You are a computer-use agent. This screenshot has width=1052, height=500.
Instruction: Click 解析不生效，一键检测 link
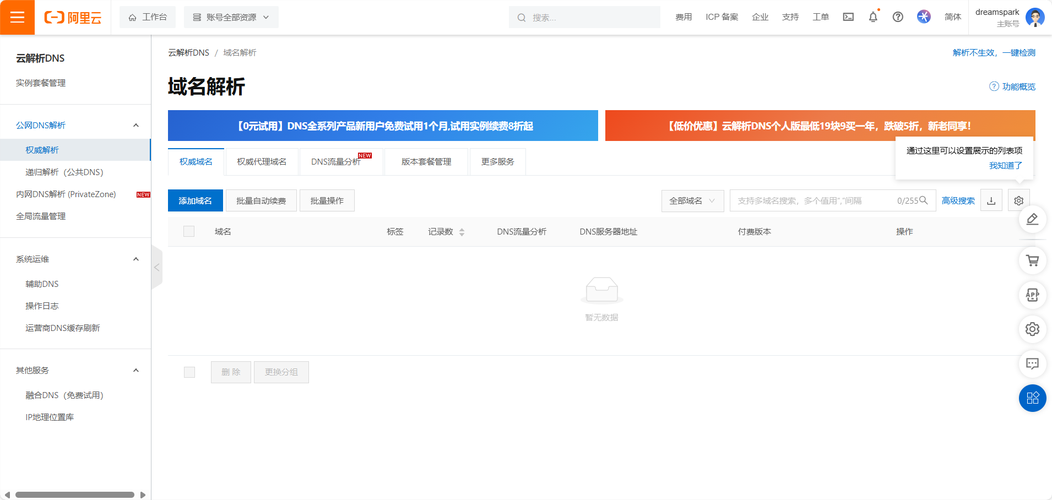994,52
